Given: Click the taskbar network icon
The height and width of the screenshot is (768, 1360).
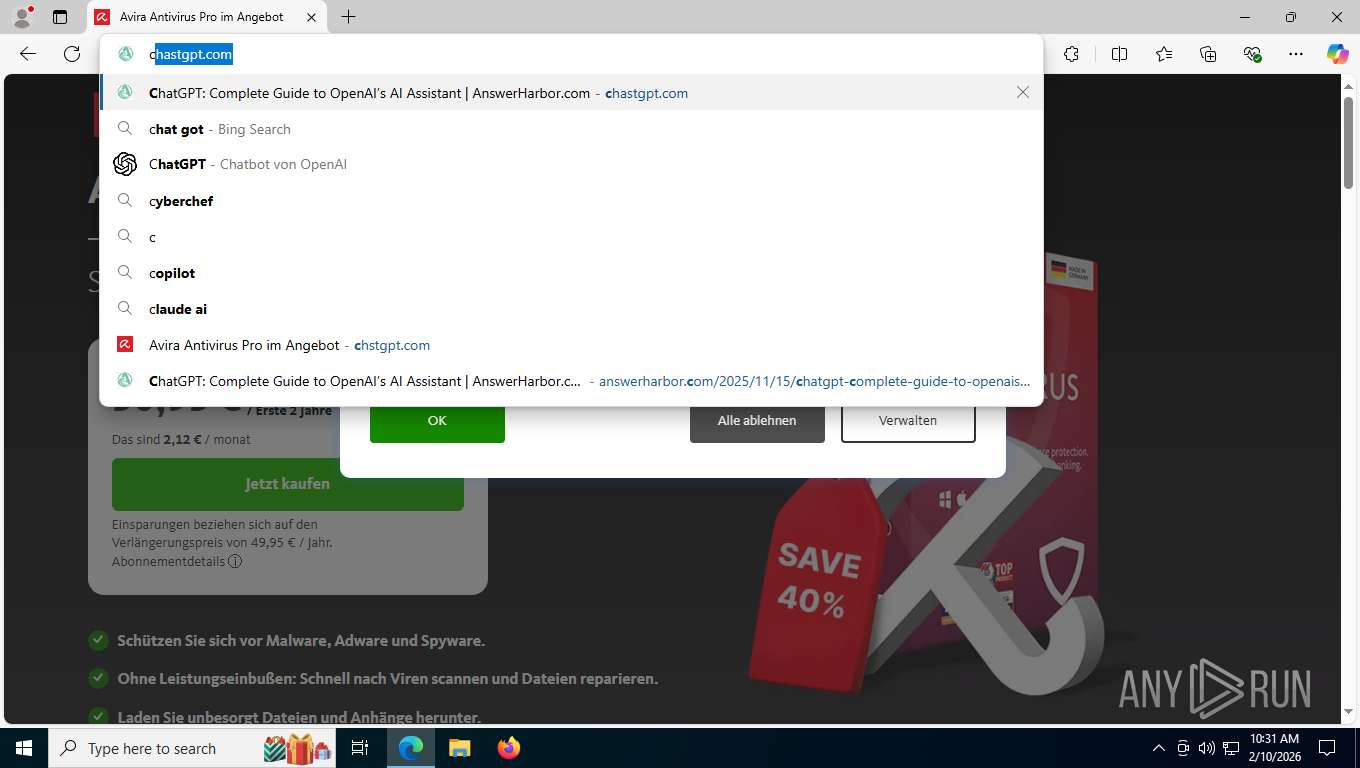Looking at the screenshot, I should [x=1231, y=748].
